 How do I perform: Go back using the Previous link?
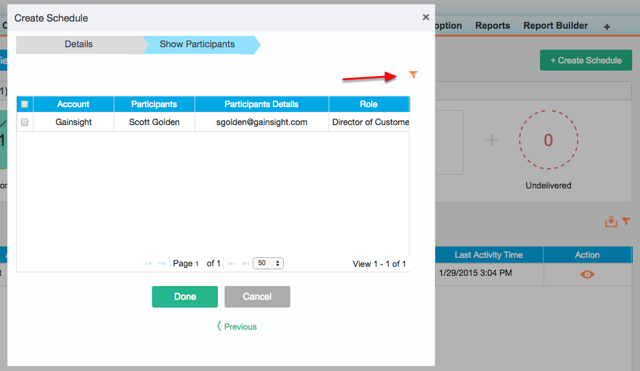click(x=237, y=327)
